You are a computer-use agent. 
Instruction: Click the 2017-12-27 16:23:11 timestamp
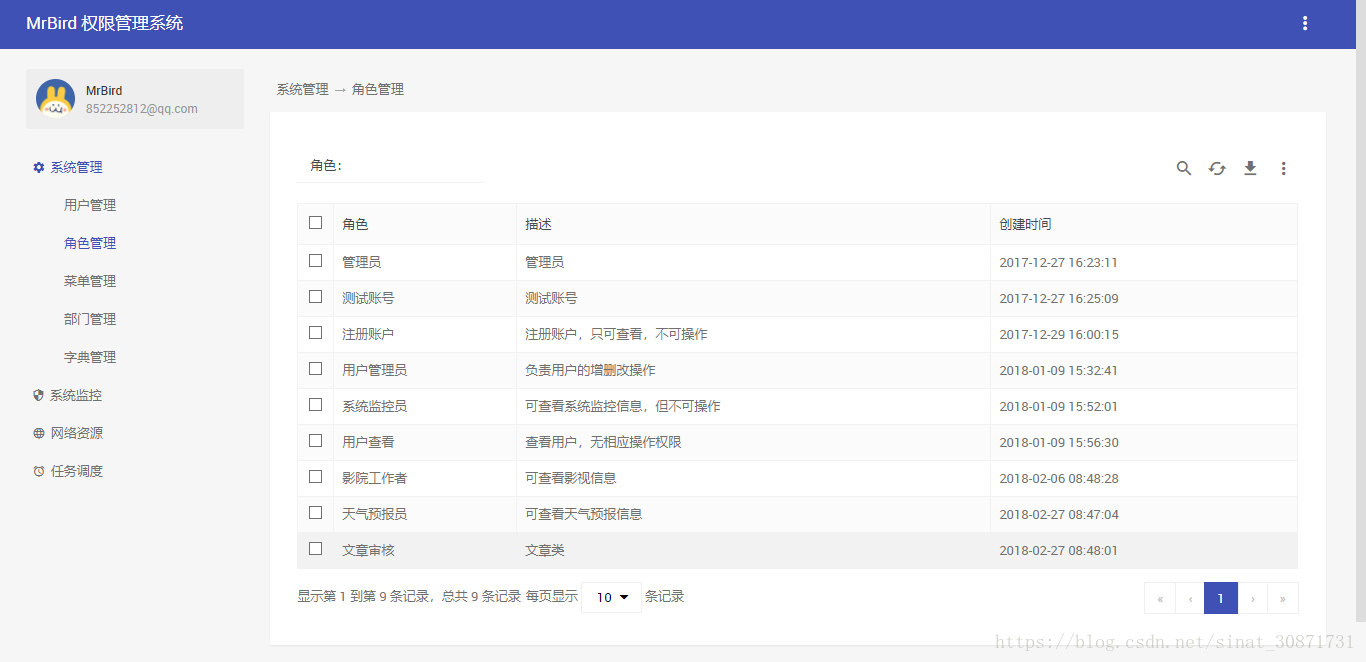[1059, 262]
